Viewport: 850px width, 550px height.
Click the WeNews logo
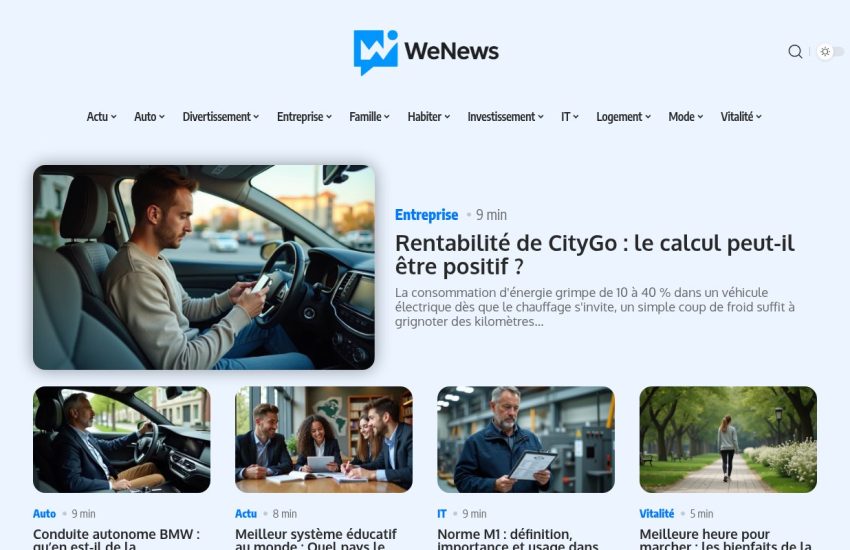click(x=426, y=52)
